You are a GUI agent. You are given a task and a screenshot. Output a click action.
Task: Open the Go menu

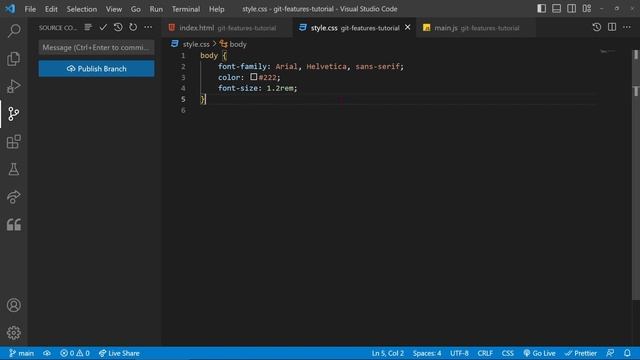(136, 9)
